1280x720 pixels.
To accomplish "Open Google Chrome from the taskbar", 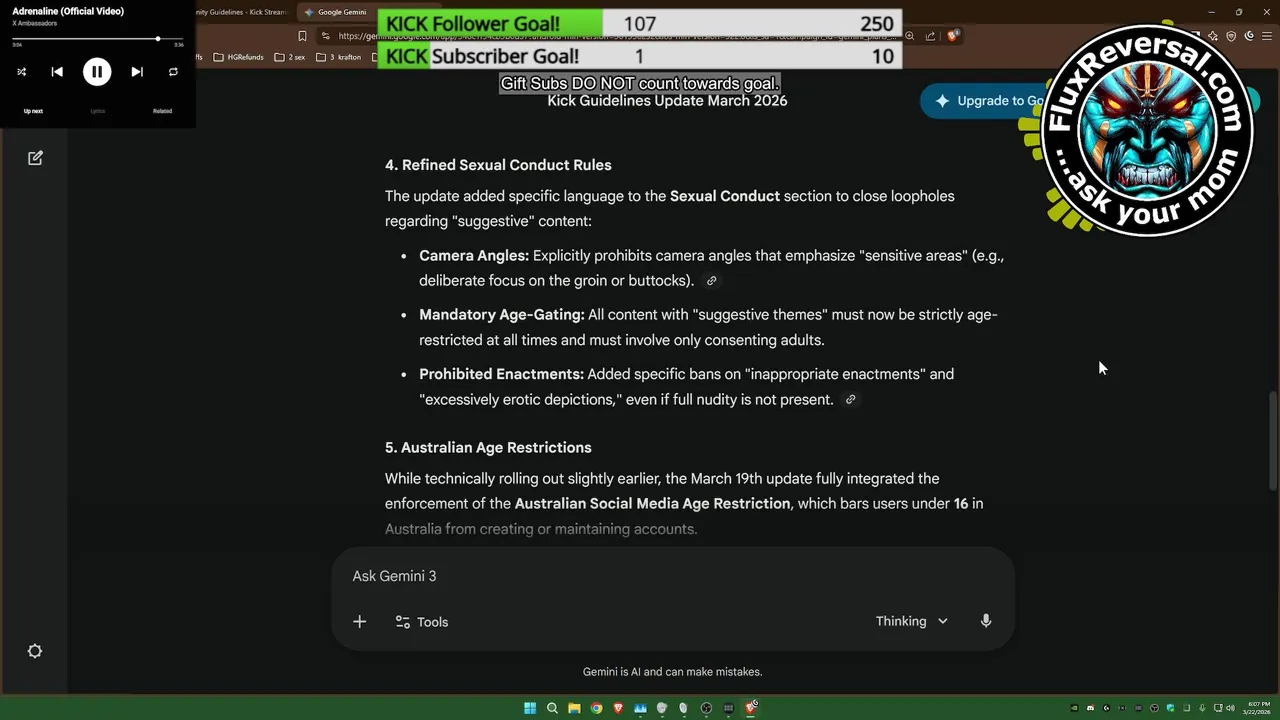I will click(x=596, y=708).
